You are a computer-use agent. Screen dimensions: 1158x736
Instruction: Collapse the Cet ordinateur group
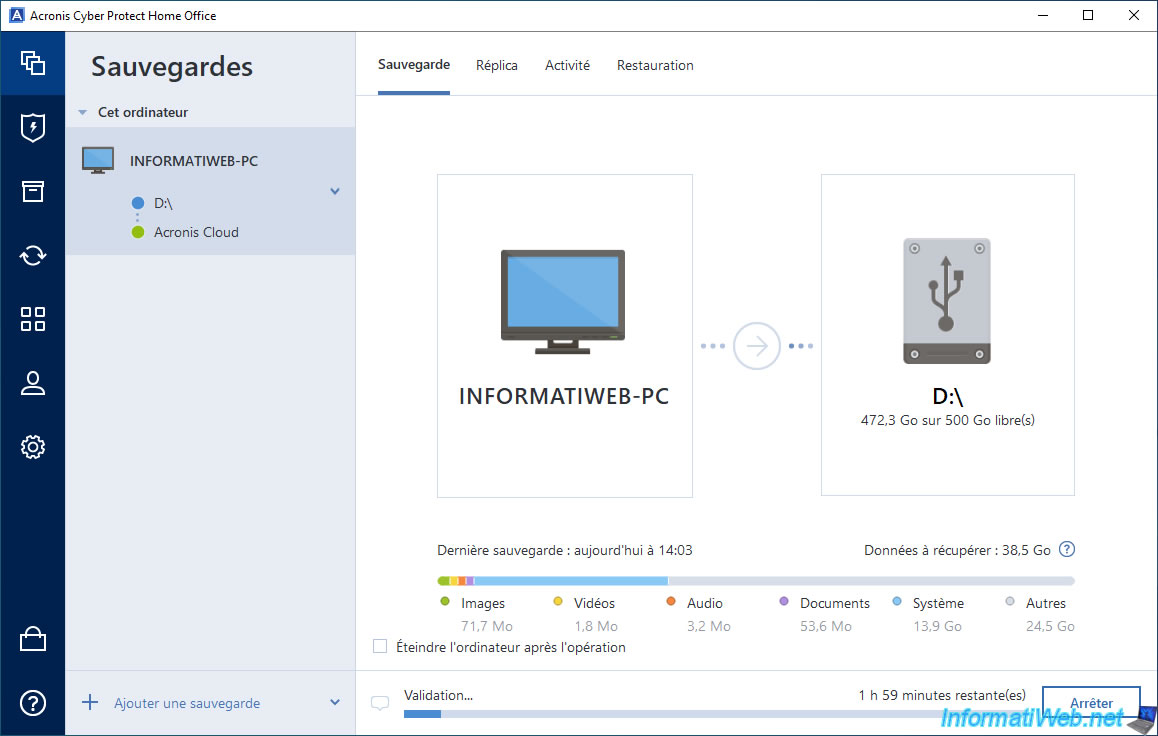pos(83,112)
